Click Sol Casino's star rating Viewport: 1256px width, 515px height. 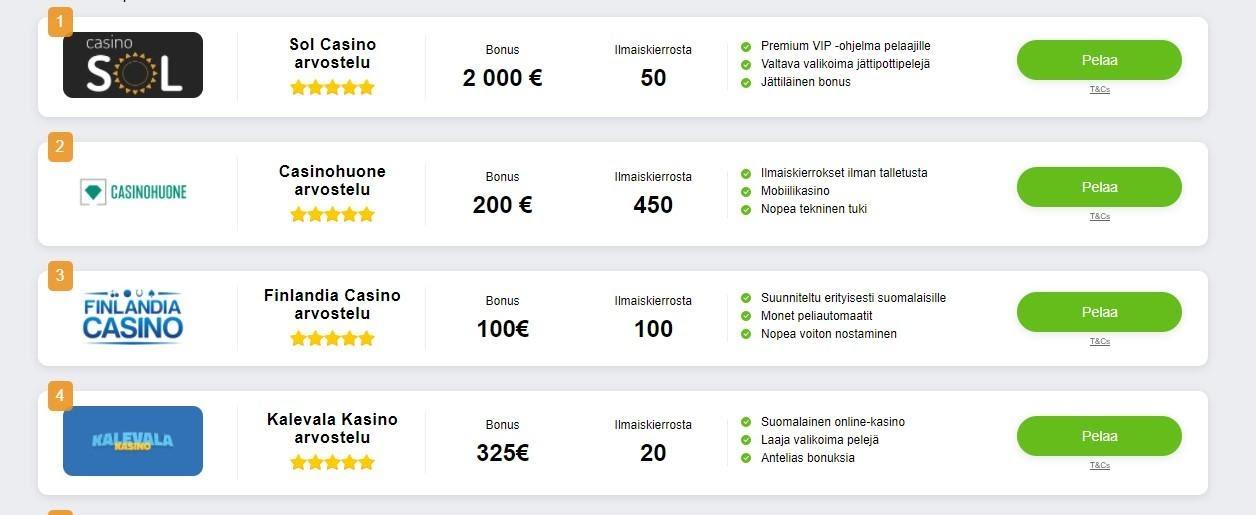point(332,88)
